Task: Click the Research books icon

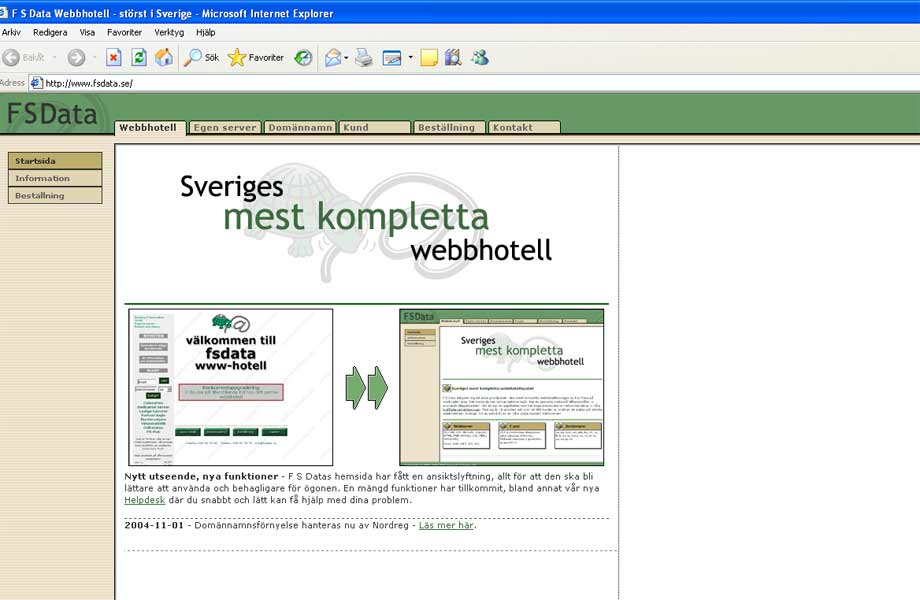Action: pyautogui.click(x=454, y=57)
